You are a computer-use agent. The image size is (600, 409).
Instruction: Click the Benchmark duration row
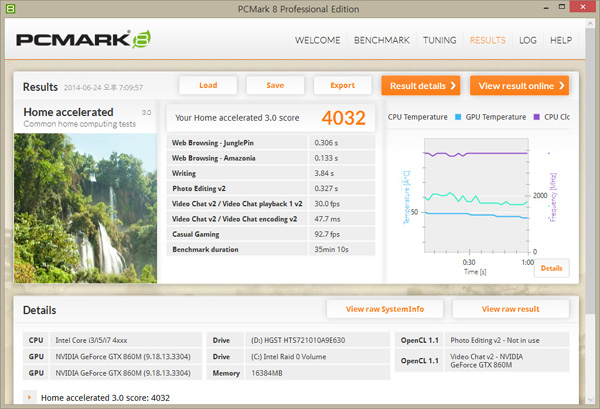[271, 249]
